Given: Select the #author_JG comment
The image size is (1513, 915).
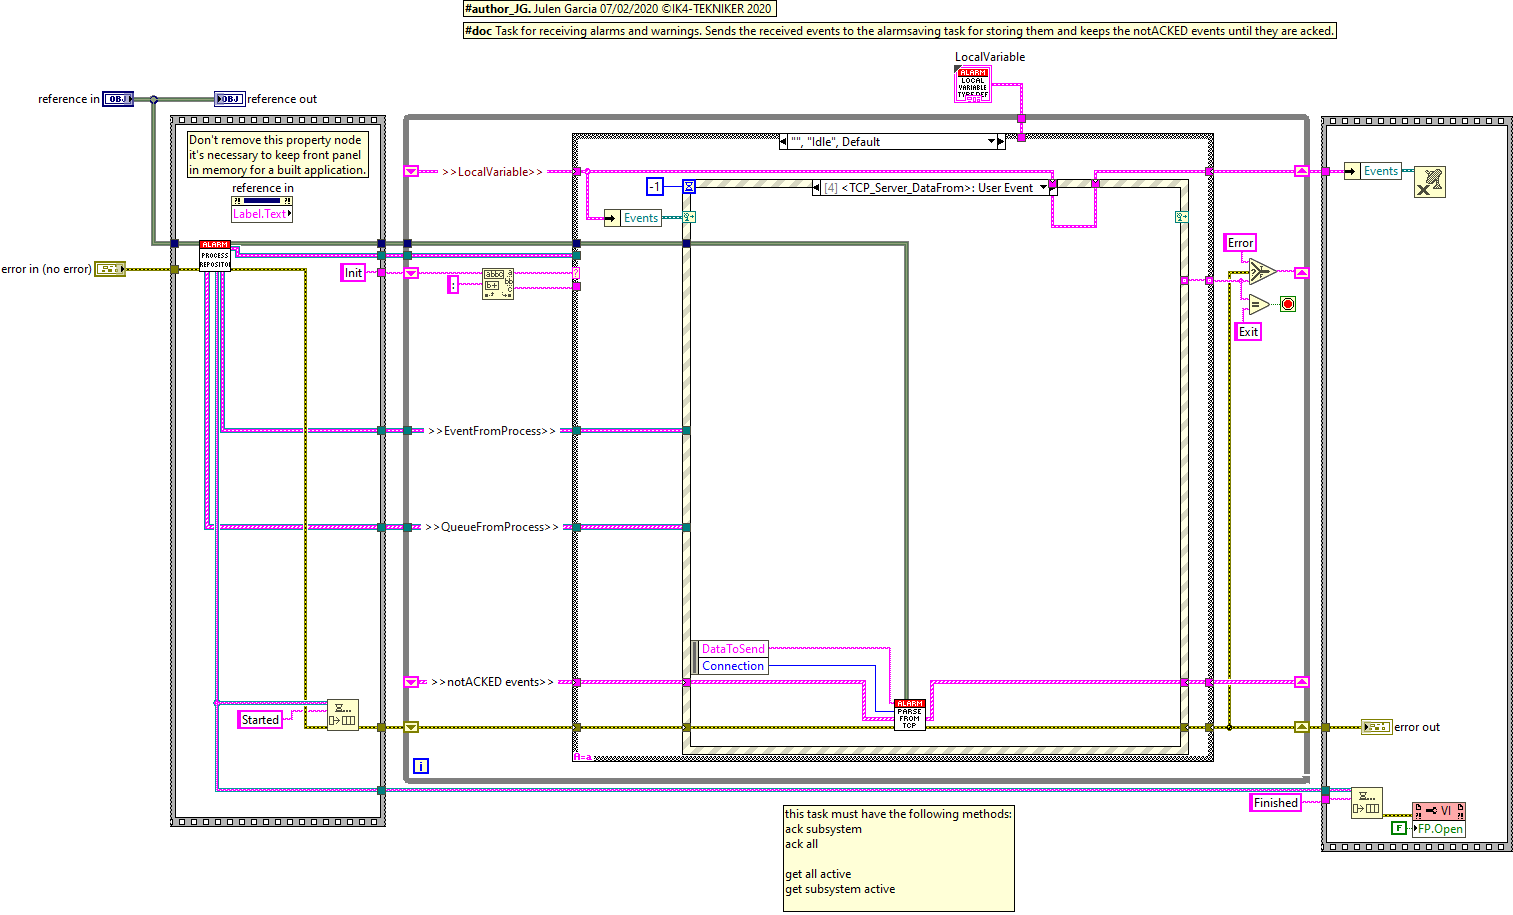Looking at the screenshot, I should [620, 9].
